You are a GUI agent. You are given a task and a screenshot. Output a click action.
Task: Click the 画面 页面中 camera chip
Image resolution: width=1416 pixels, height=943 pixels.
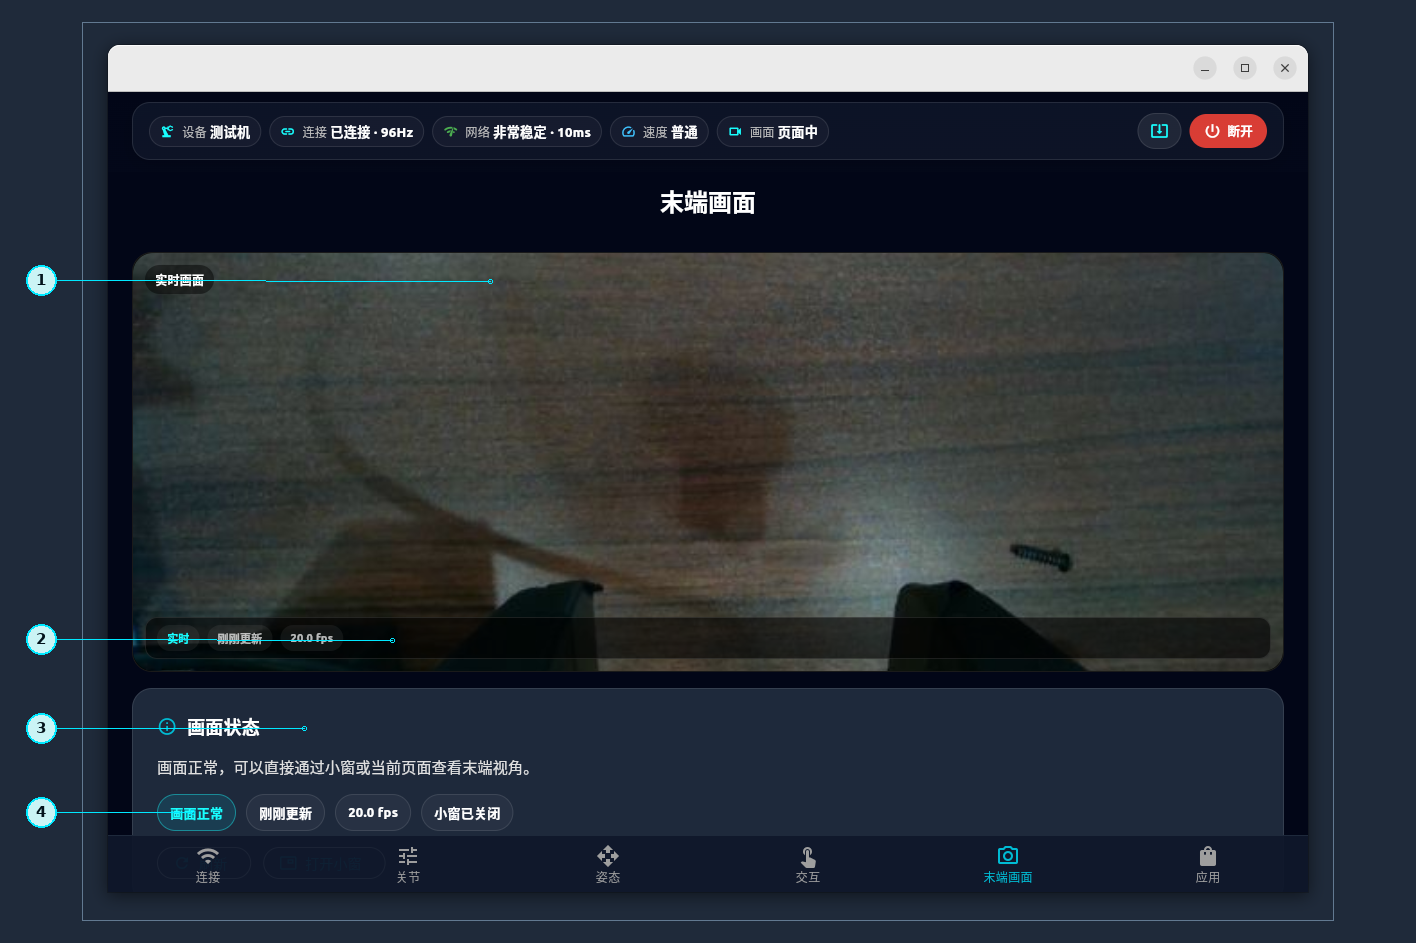pos(773,132)
